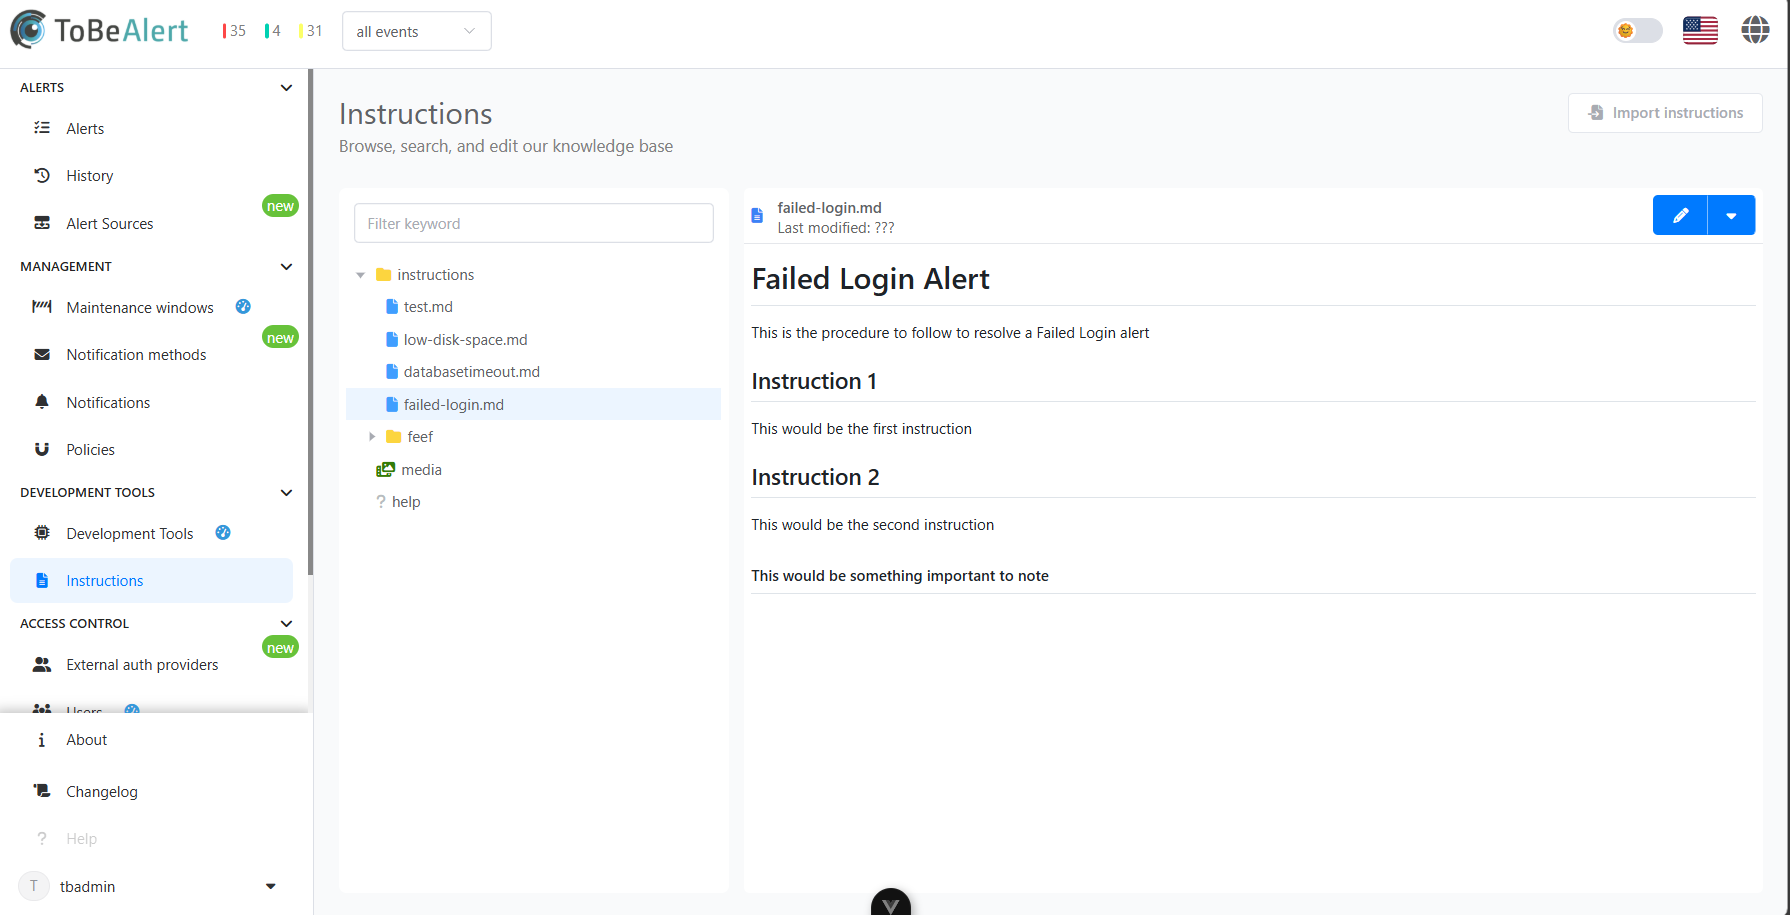Collapse the instructions folder
Image resolution: width=1790 pixels, height=915 pixels.
click(361, 275)
